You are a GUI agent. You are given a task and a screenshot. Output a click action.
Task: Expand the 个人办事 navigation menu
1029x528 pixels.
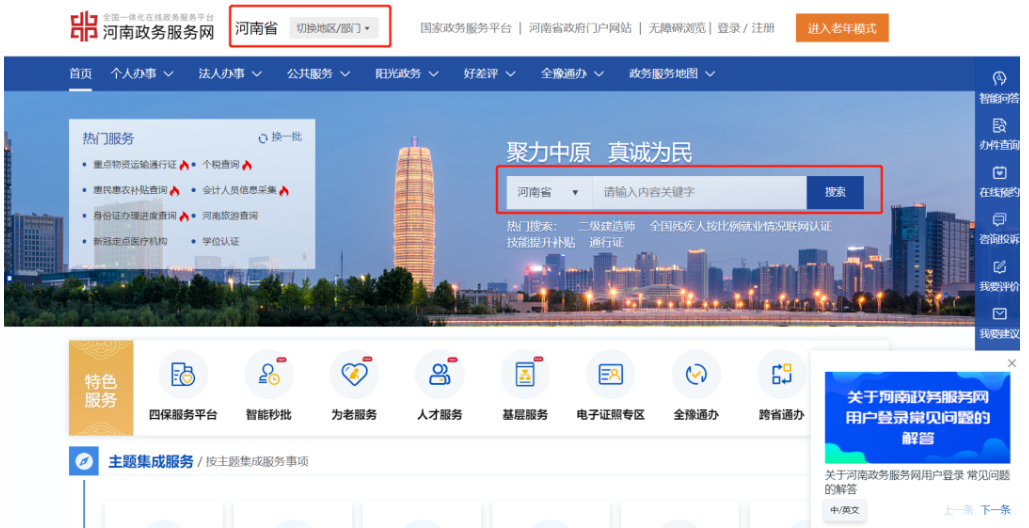(141, 73)
